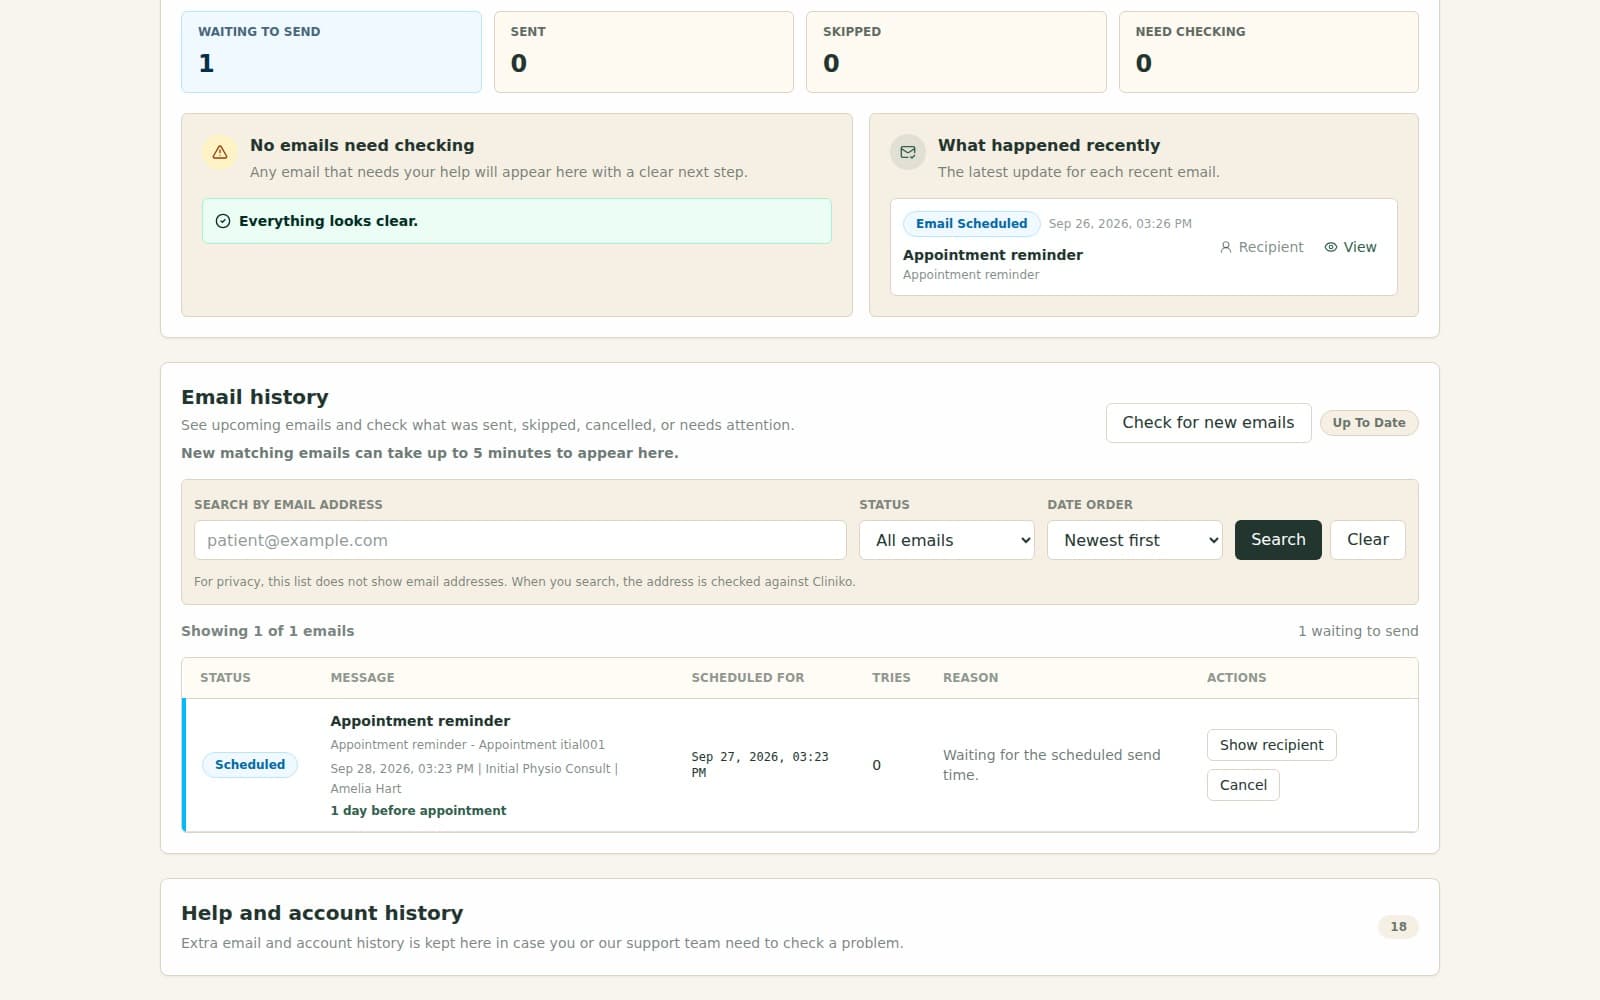Show recipient for the Appointment reminder email

(x=1271, y=745)
